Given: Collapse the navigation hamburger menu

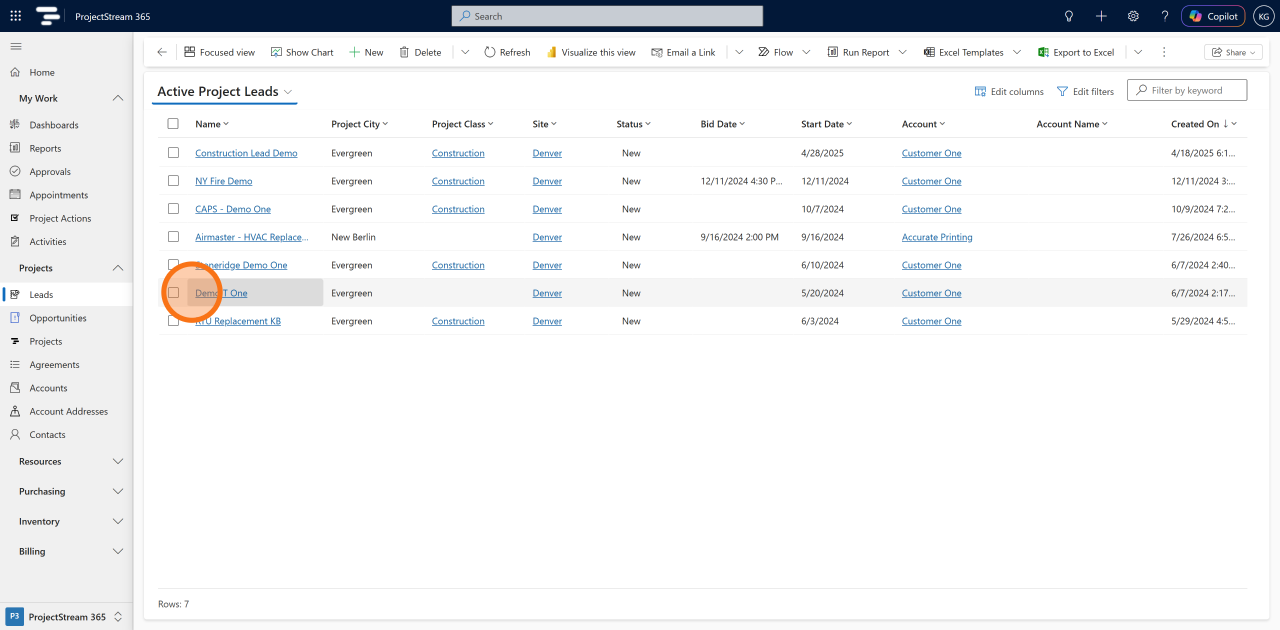Looking at the screenshot, I should point(16,46).
